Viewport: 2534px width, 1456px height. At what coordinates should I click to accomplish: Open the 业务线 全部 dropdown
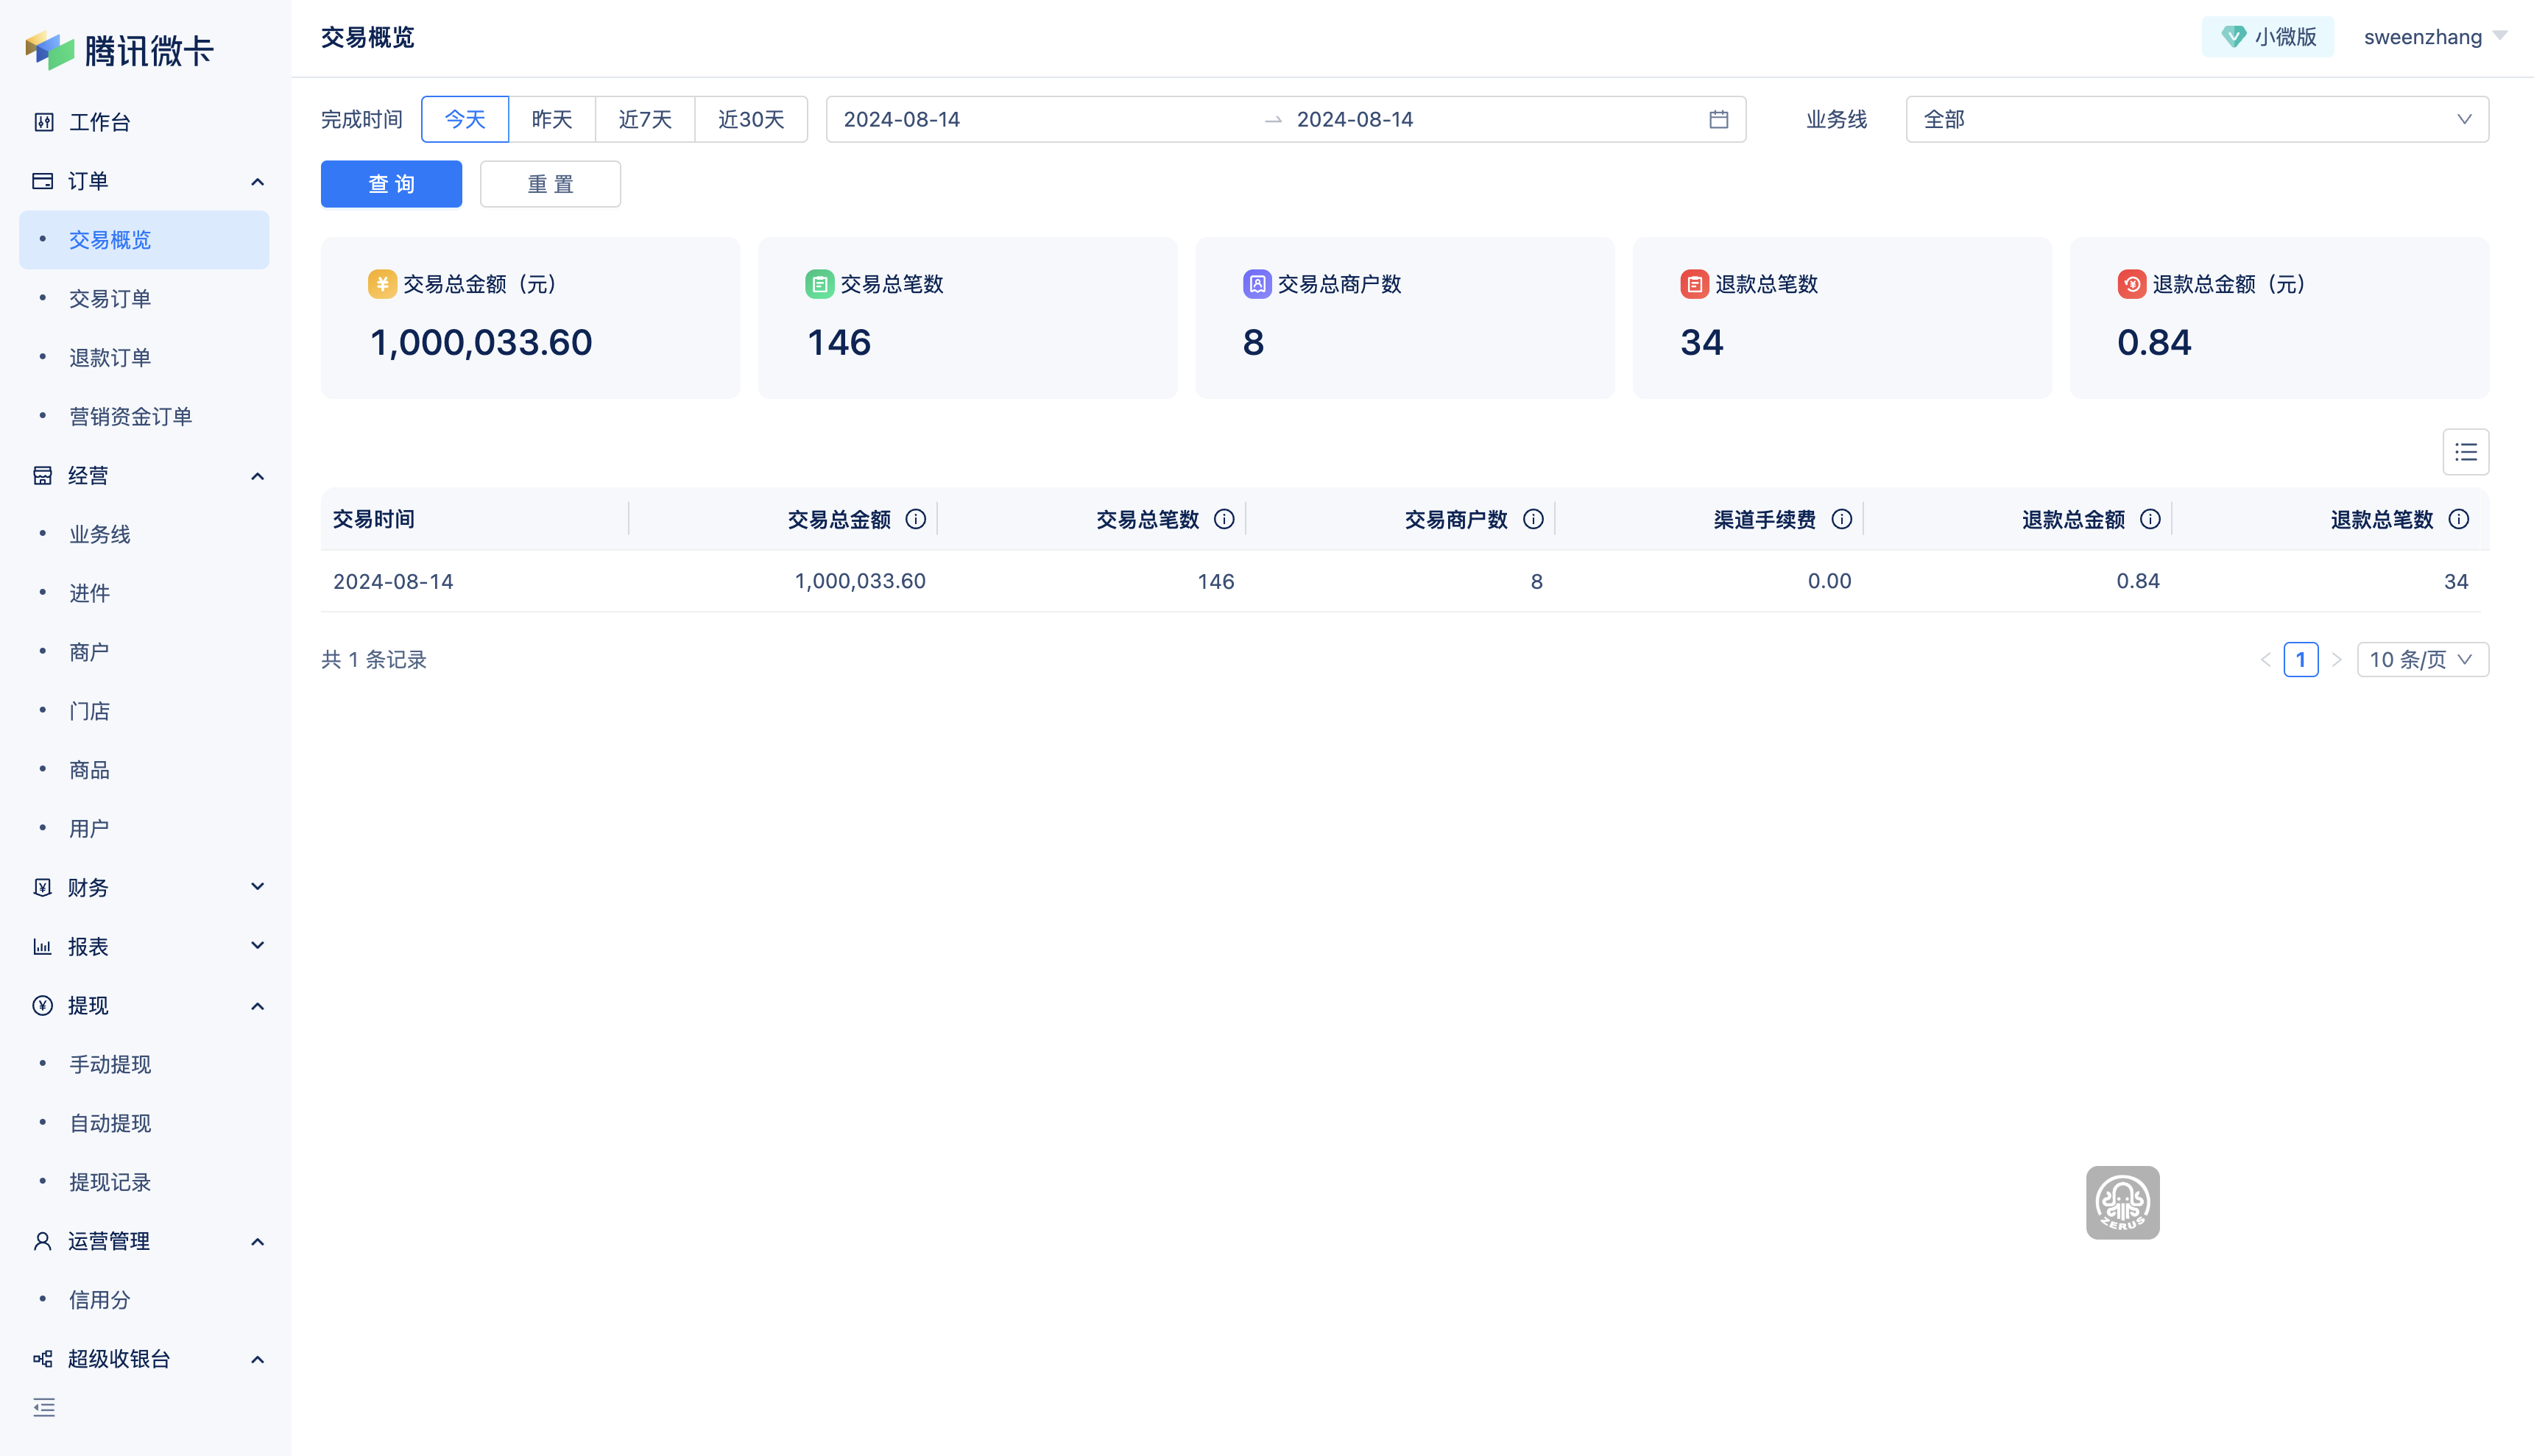pyautogui.click(x=2197, y=119)
